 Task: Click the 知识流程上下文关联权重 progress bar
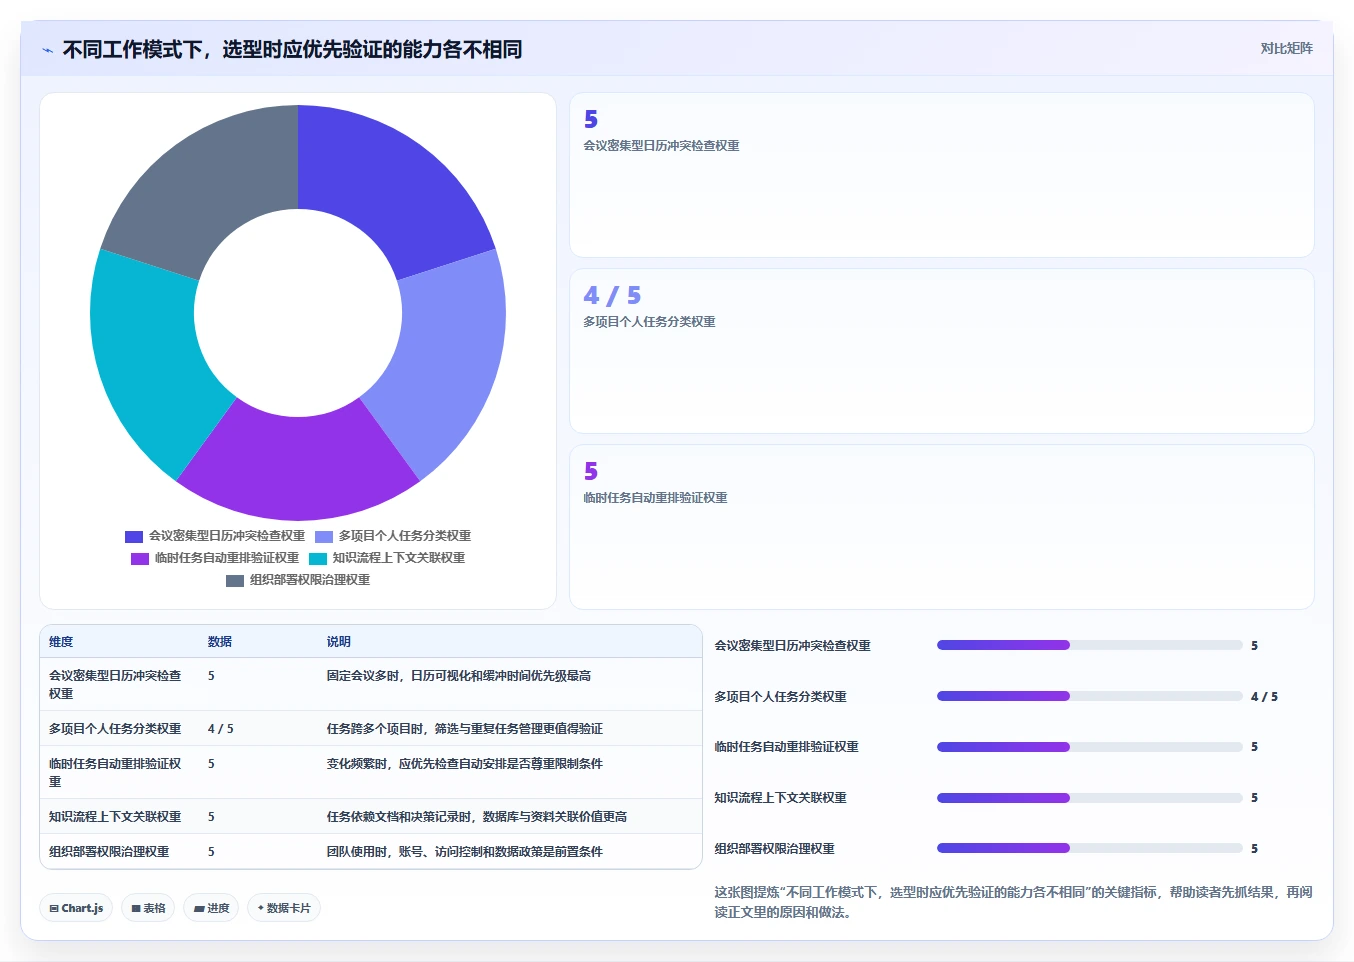[x=1090, y=798]
